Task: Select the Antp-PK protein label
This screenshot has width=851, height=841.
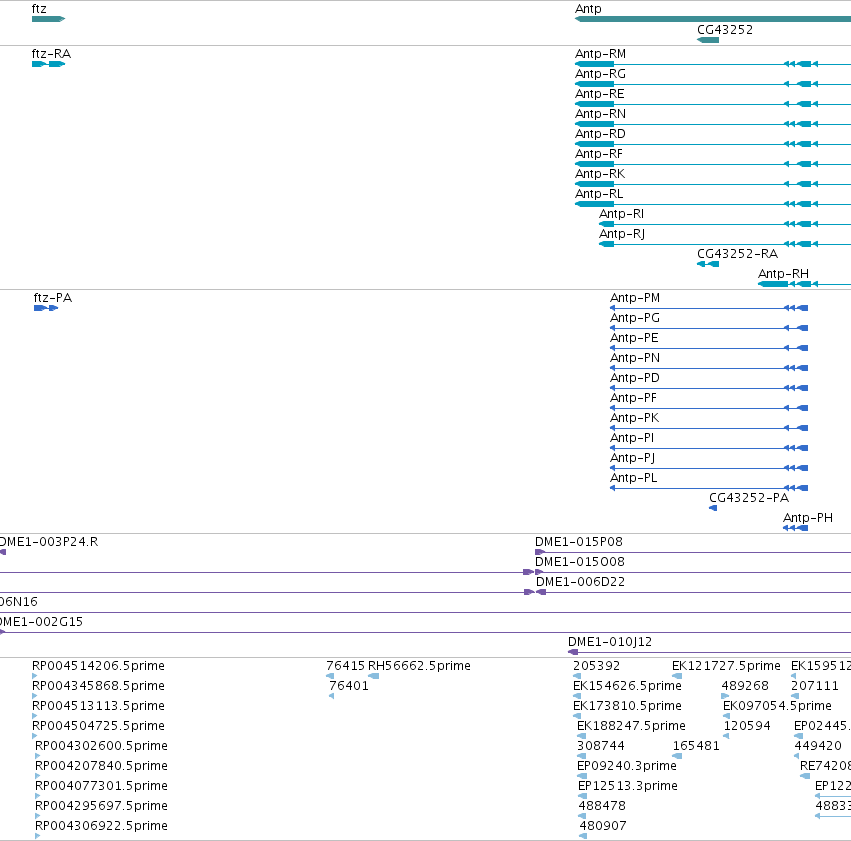Action: coord(635,418)
